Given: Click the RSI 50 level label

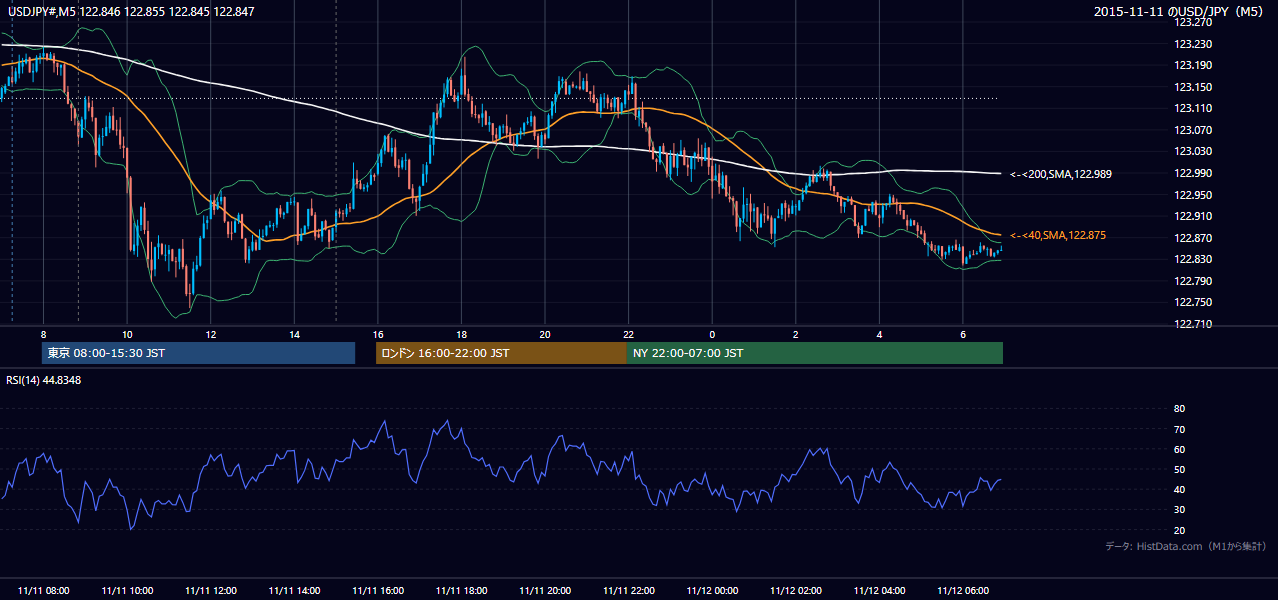Looking at the screenshot, I should click(x=1179, y=469).
